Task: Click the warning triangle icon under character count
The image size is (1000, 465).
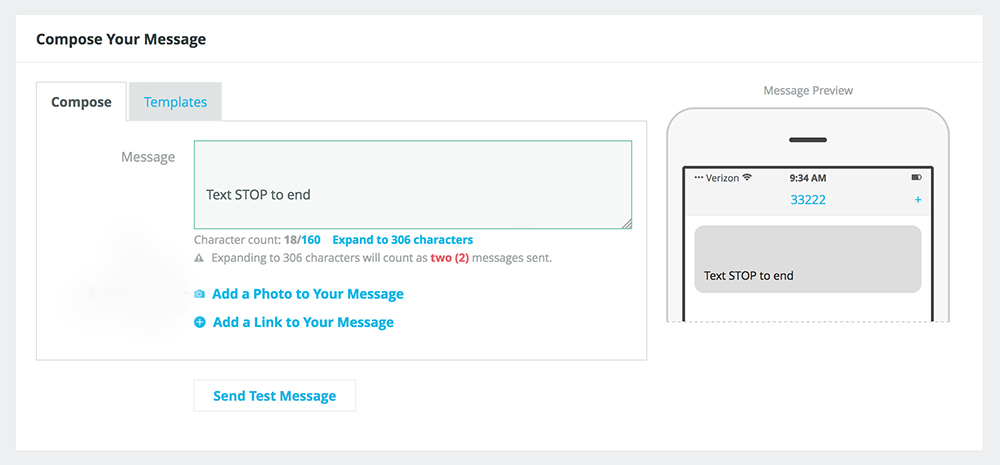Action: tap(200, 258)
